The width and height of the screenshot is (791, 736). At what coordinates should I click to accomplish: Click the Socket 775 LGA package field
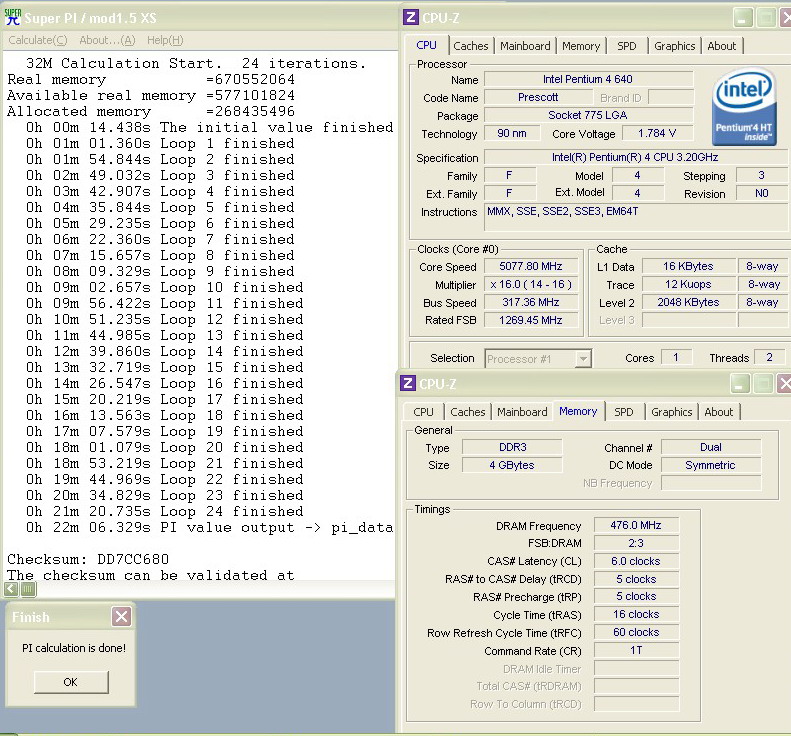(x=588, y=115)
